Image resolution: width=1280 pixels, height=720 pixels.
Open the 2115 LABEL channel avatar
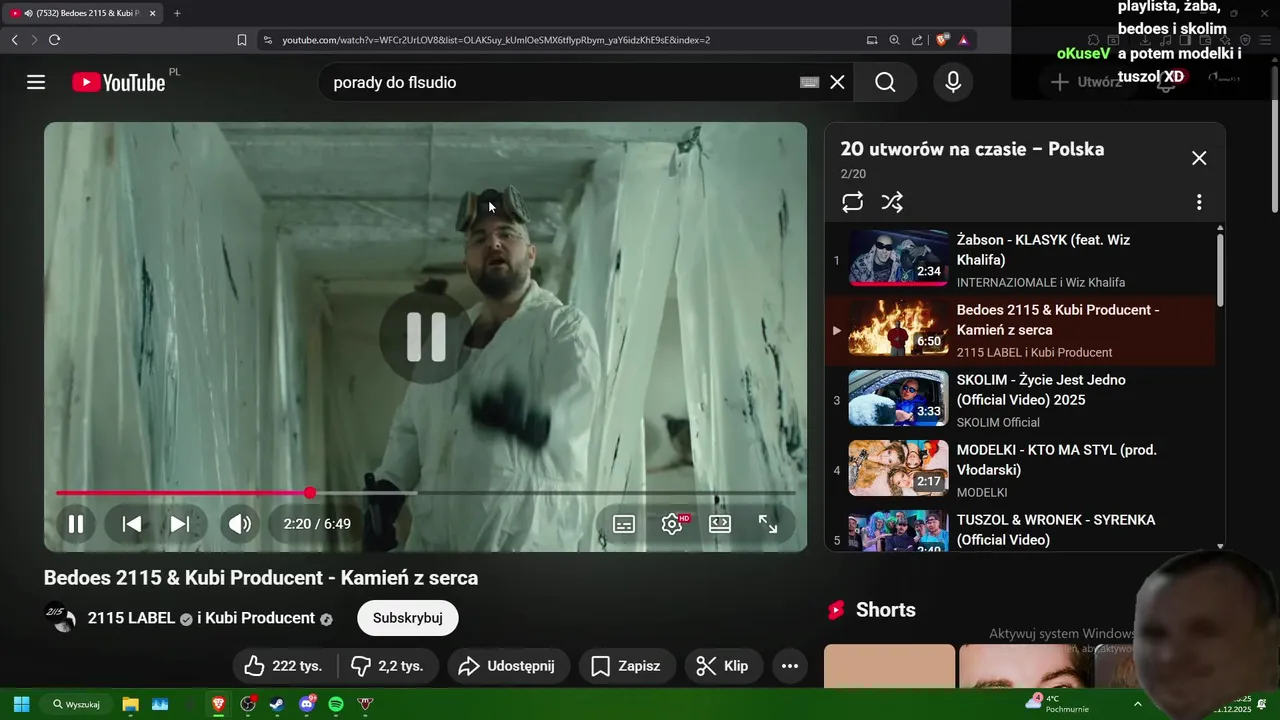pos(60,618)
